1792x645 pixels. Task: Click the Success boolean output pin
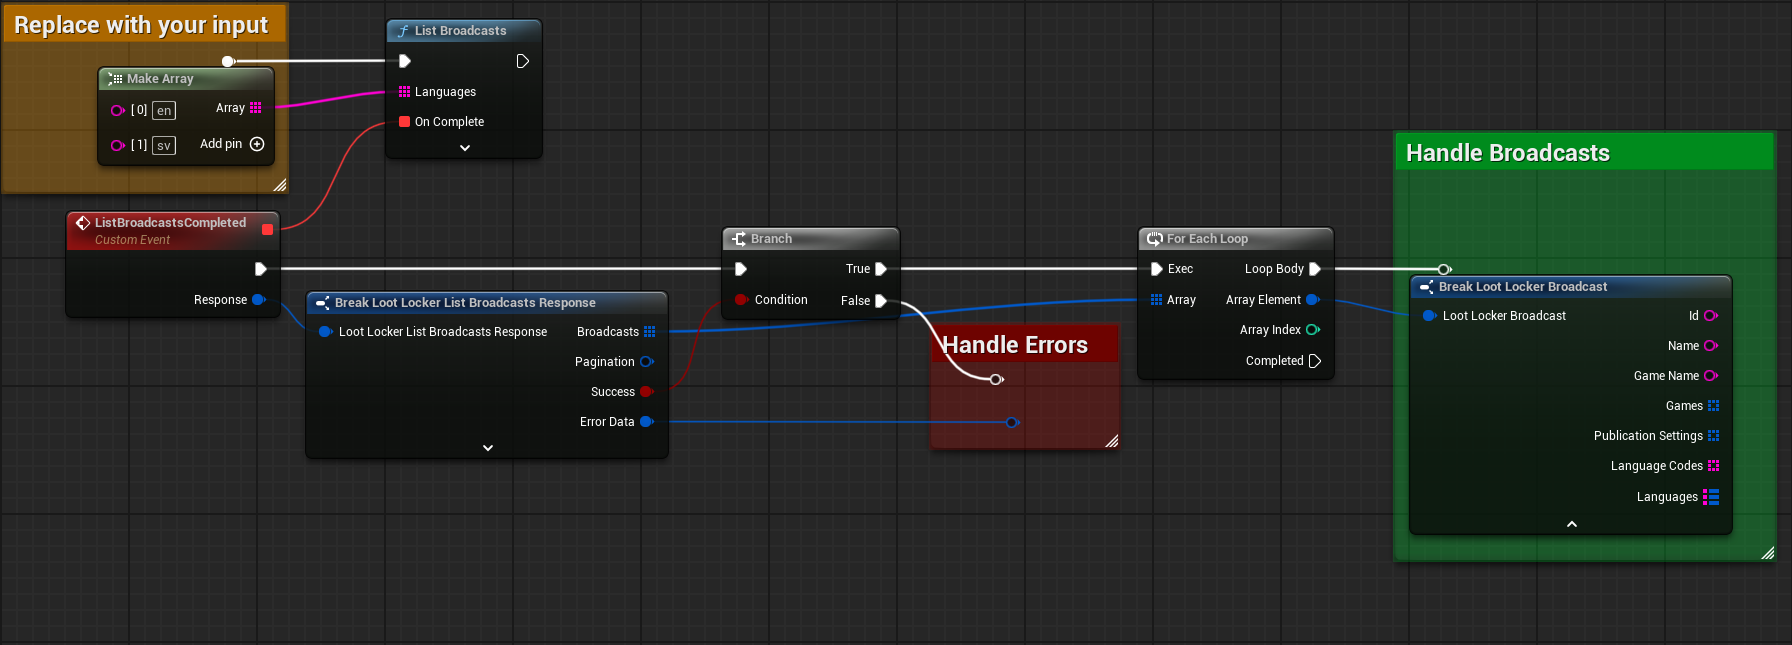tap(646, 392)
